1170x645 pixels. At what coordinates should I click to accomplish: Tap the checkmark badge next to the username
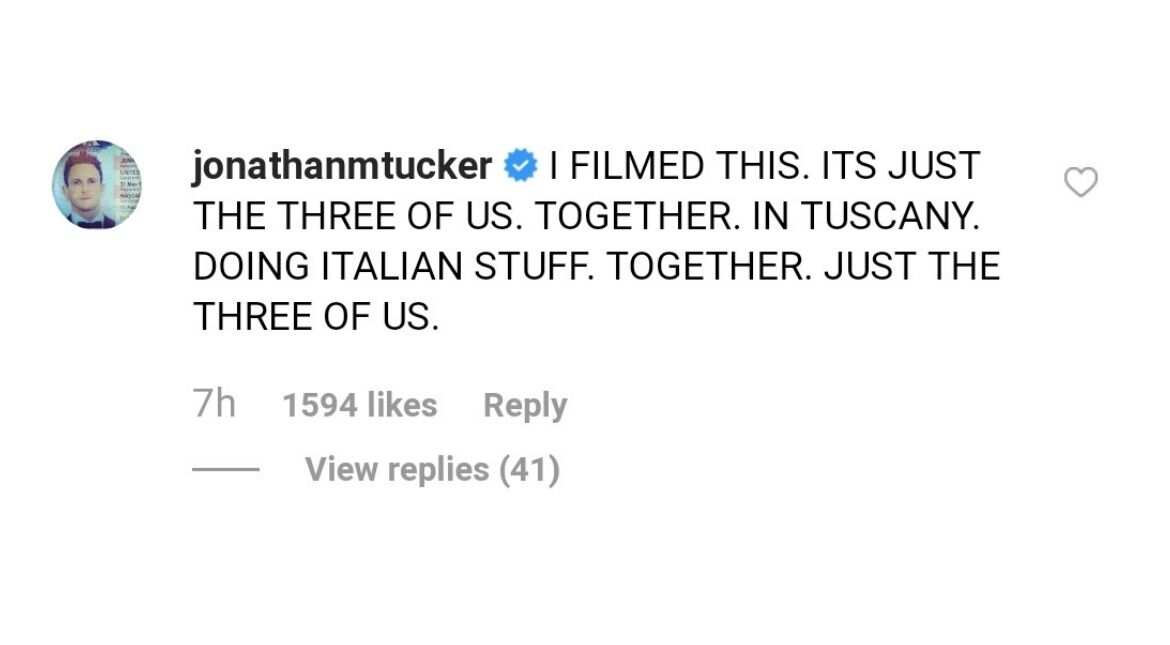(521, 166)
